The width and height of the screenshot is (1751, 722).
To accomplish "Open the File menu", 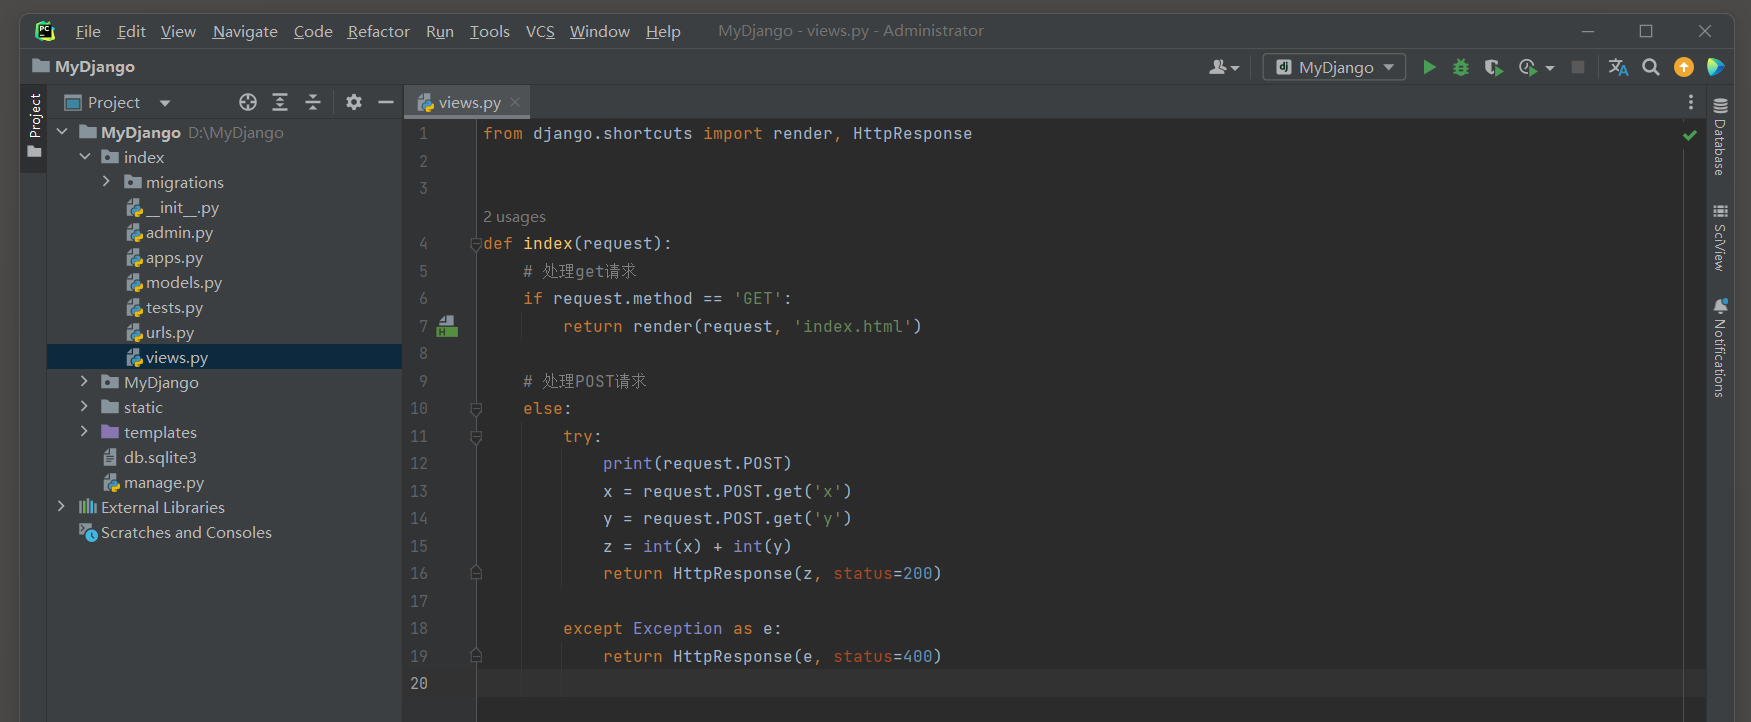I will pos(88,31).
